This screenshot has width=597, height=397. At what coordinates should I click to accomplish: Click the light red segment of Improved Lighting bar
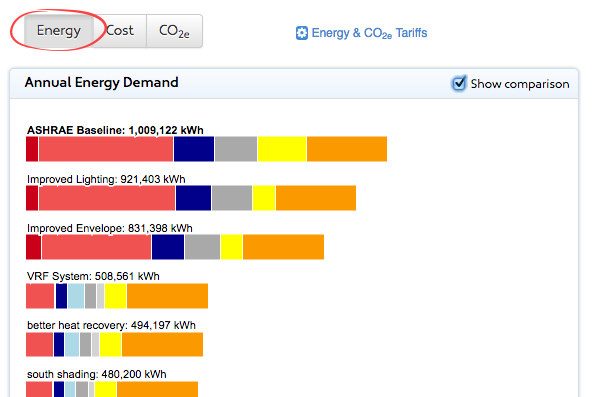pyautogui.click(x=107, y=198)
